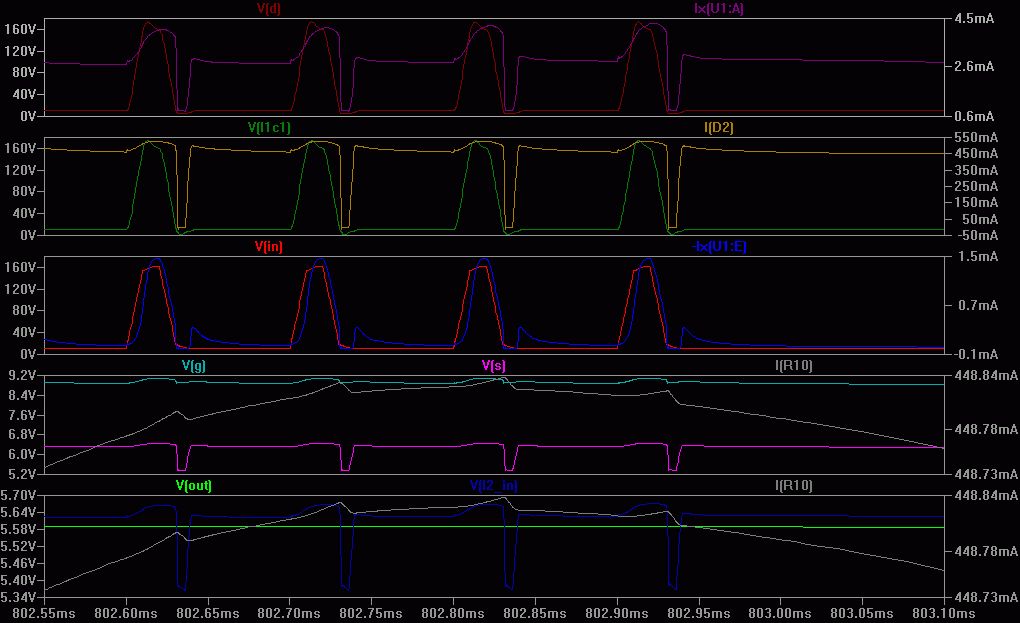Viewport: 1020px width, 623px height.
Task: Click I(R10) label in the V(g) pane
Action: 794,365
